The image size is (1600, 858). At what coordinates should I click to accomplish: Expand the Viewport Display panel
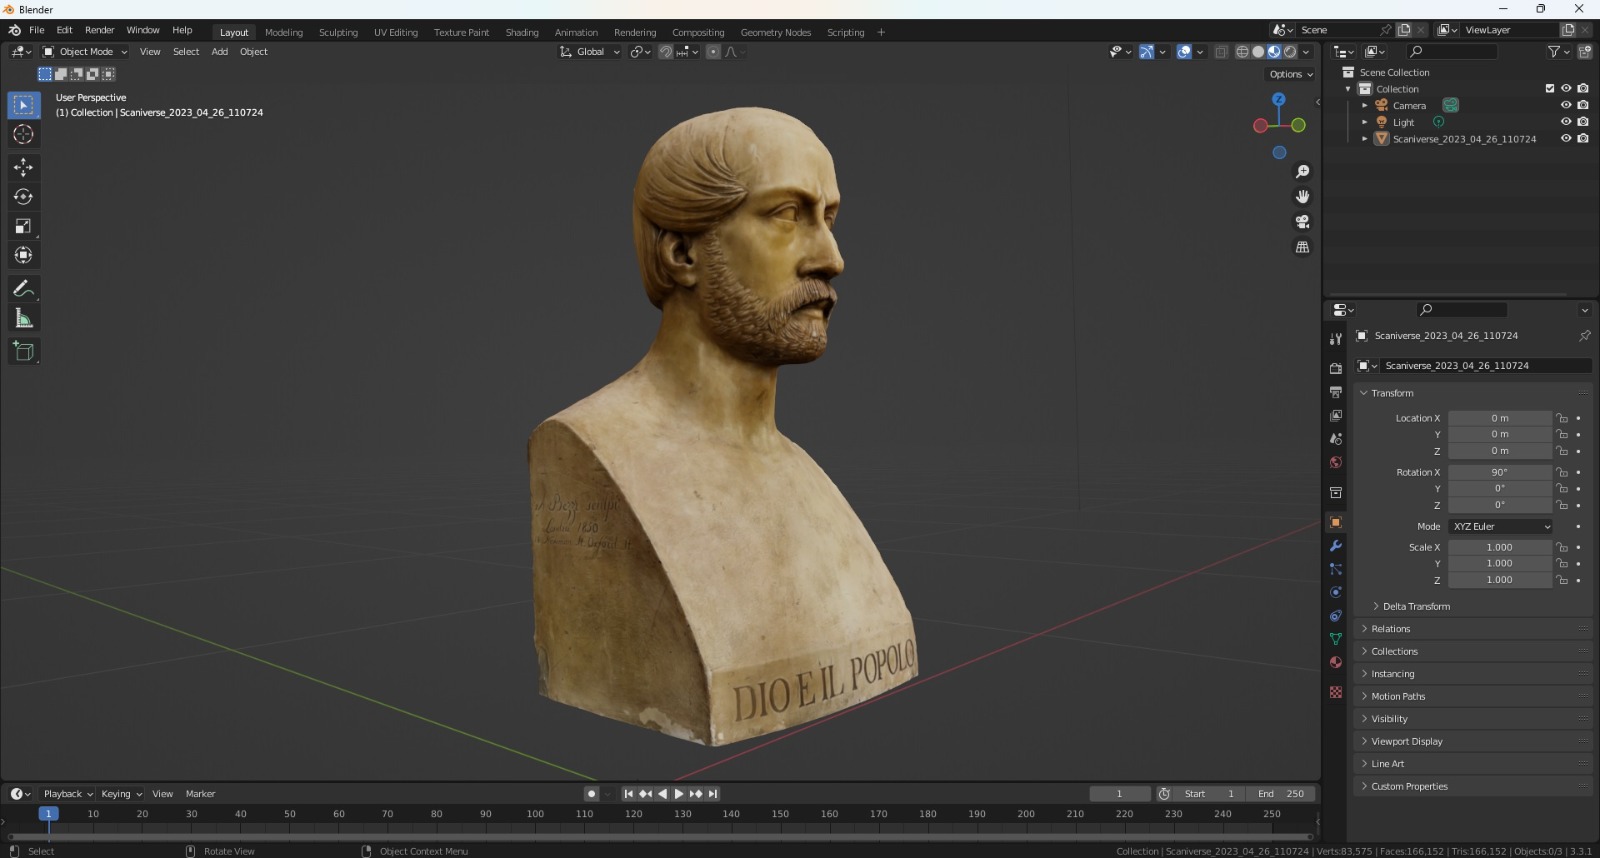(x=1406, y=741)
